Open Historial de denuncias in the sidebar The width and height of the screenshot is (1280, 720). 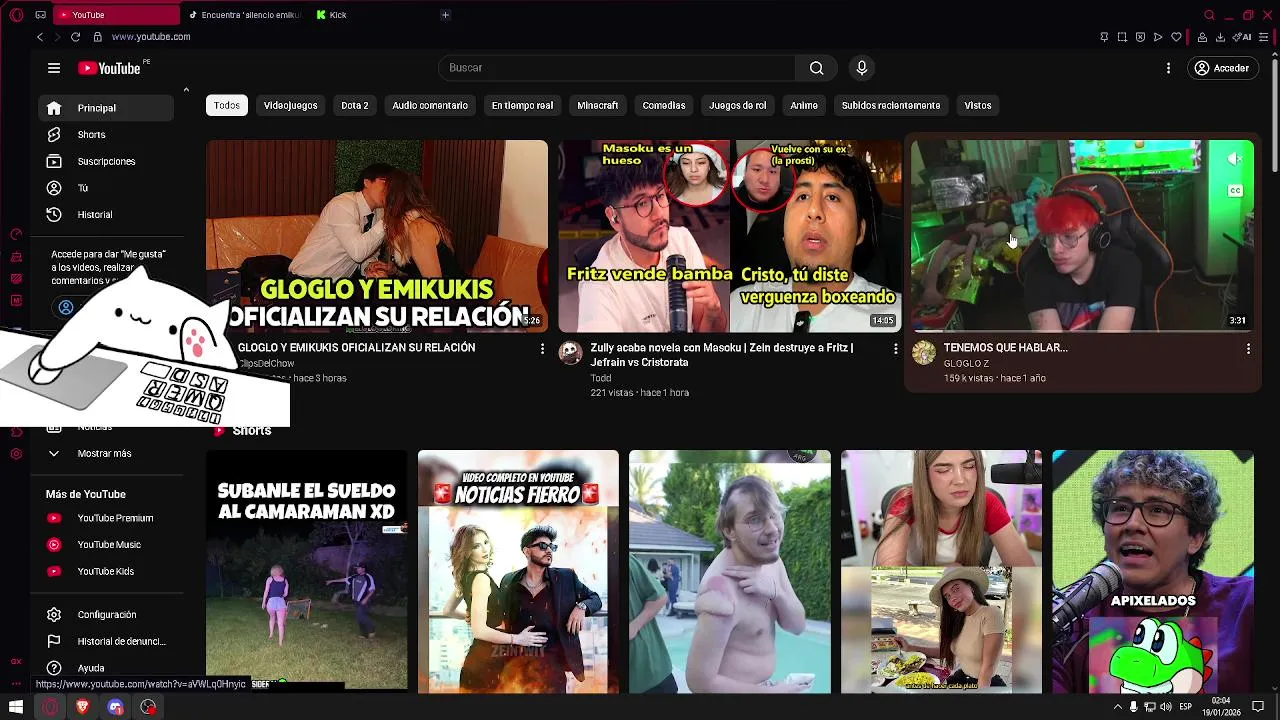pyautogui.click(x=105, y=641)
